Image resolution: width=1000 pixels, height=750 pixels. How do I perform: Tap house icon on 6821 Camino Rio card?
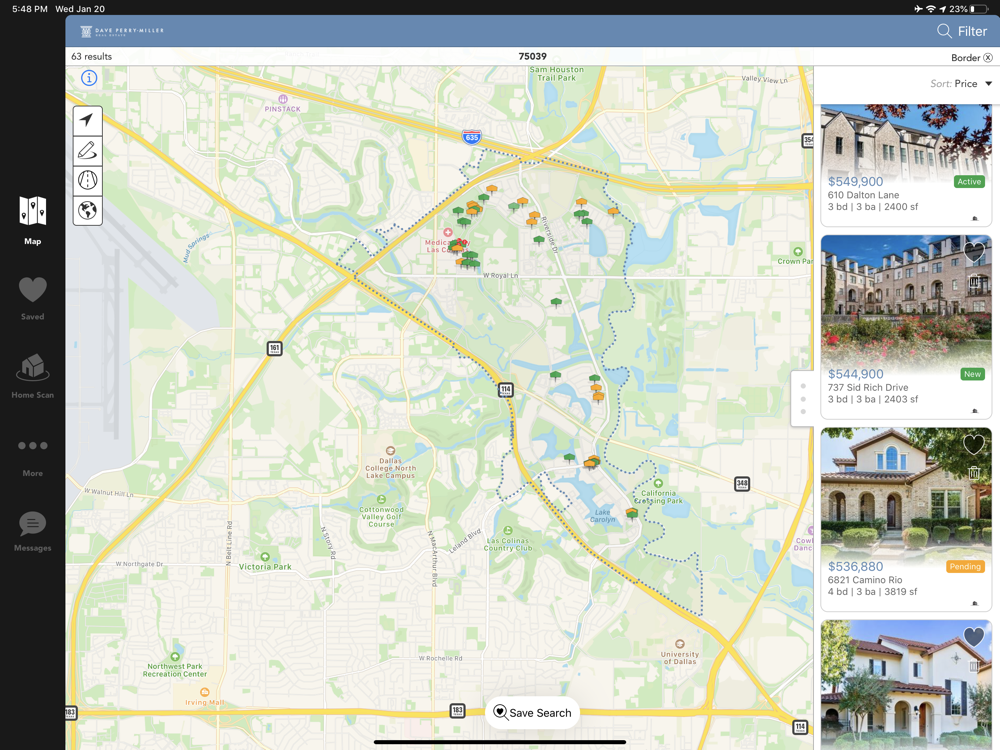point(974,603)
